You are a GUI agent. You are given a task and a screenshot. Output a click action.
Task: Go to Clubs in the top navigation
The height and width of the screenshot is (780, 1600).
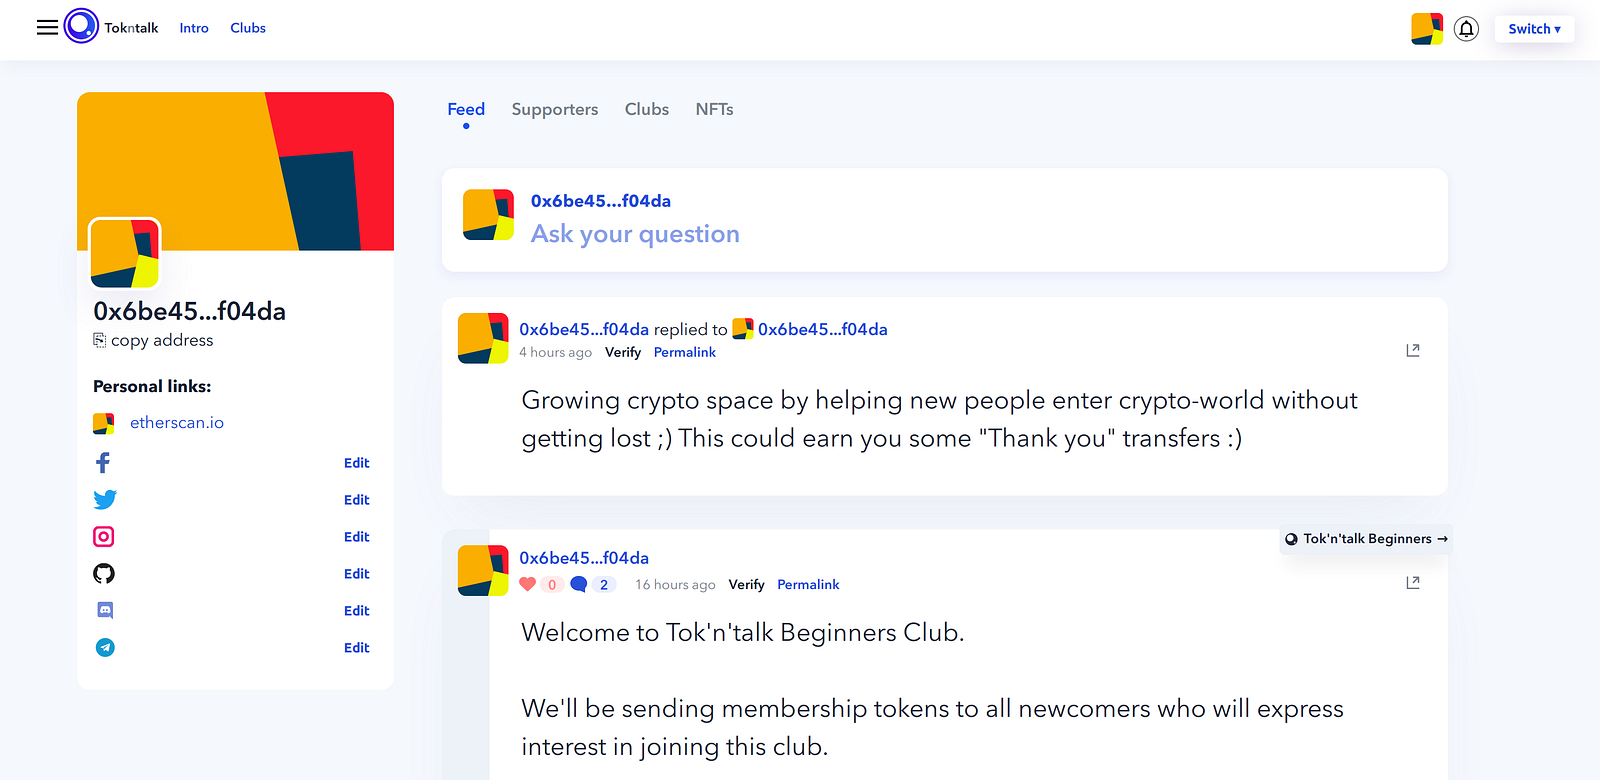click(248, 28)
